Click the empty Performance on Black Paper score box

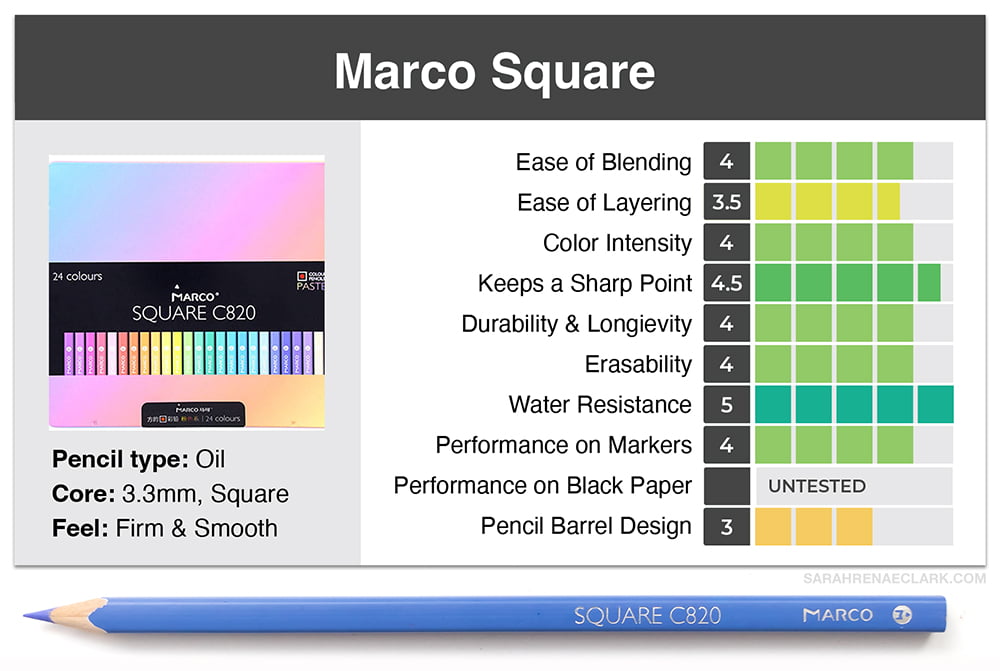(x=726, y=486)
